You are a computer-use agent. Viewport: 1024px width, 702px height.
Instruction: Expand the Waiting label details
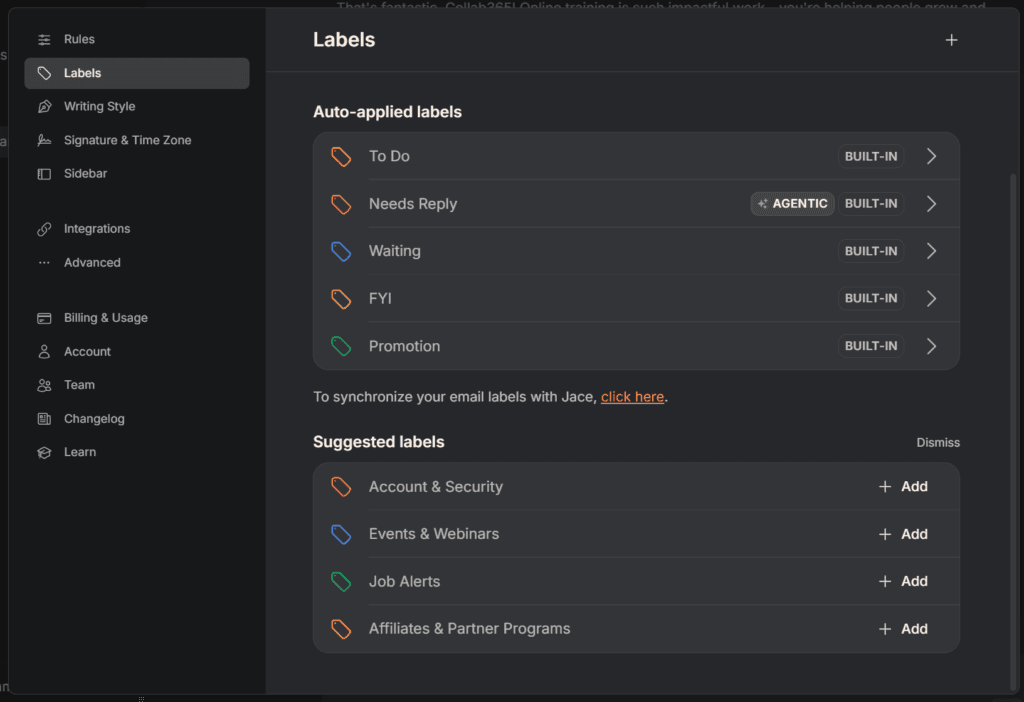click(x=931, y=251)
